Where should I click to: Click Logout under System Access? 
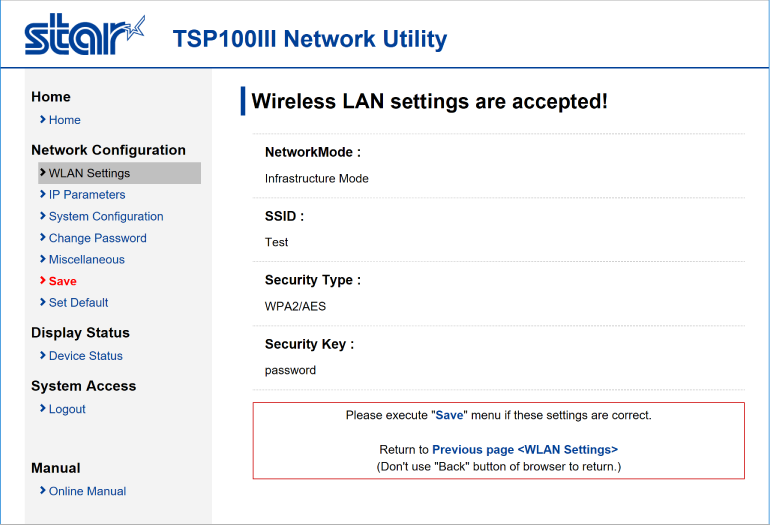(67, 409)
